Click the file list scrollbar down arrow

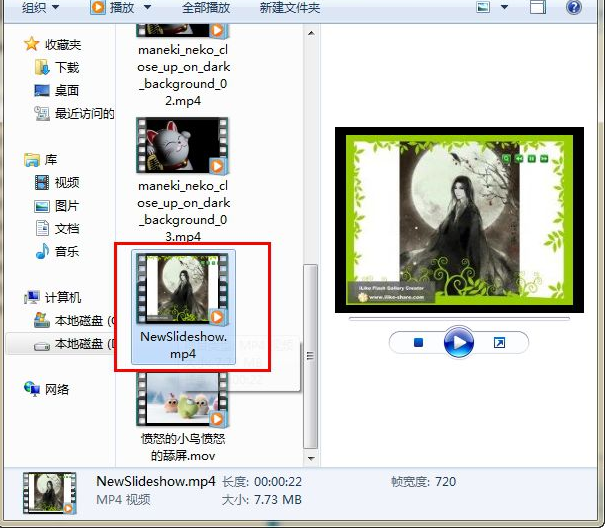tap(311, 459)
